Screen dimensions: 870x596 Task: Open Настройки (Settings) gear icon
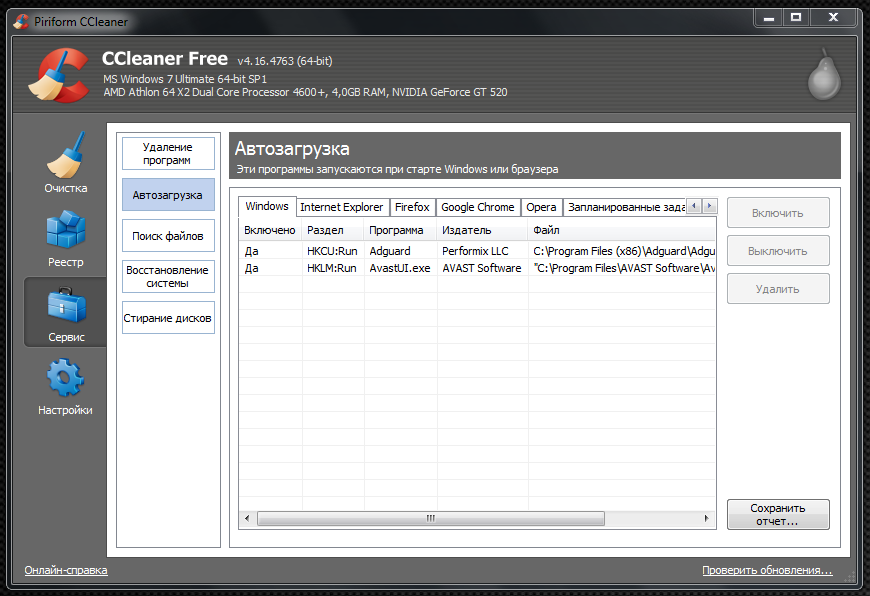tap(66, 379)
